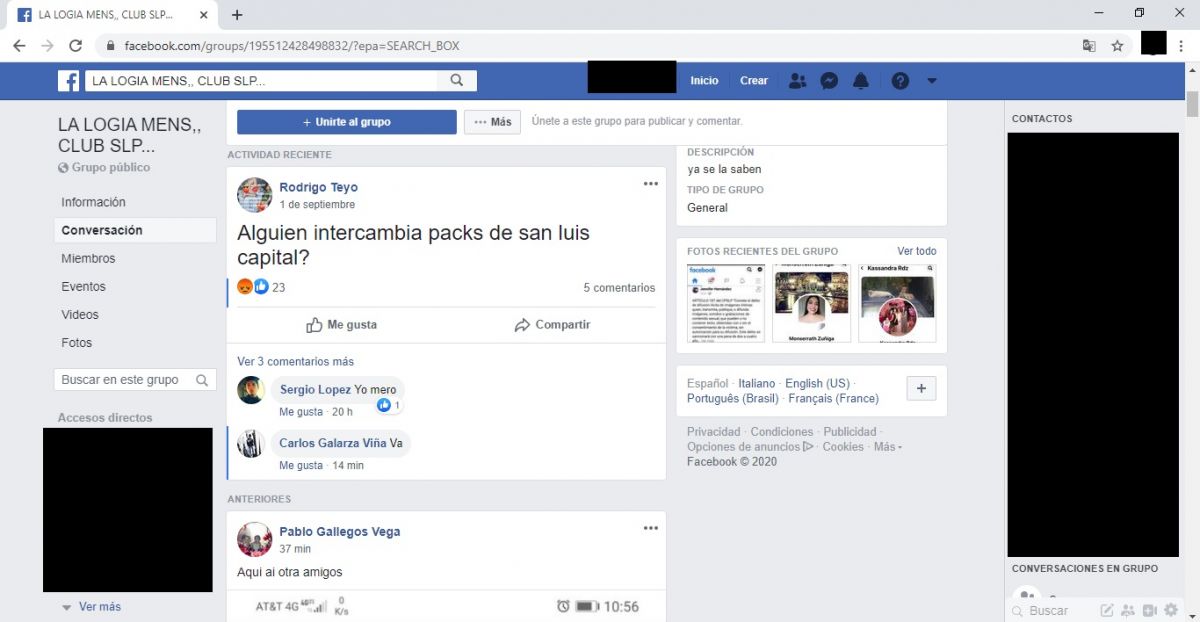Viewport: 1200px width, 622px height.
Task: Click the plus button for more languages
Action: click(921, 389)
